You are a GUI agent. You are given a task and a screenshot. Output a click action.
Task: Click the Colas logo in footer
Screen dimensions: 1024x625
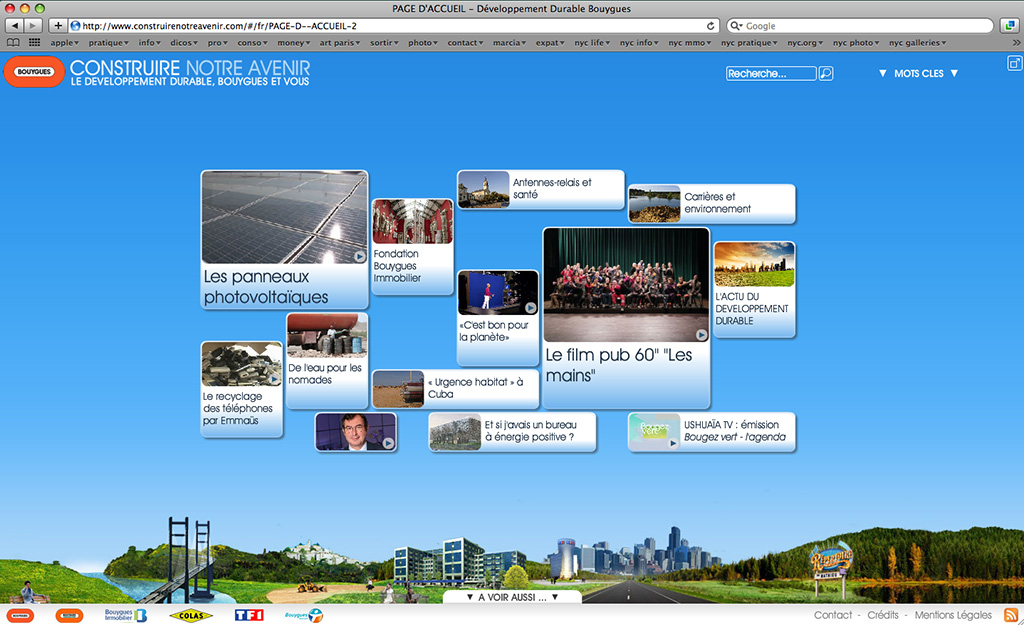pos(191,615)
